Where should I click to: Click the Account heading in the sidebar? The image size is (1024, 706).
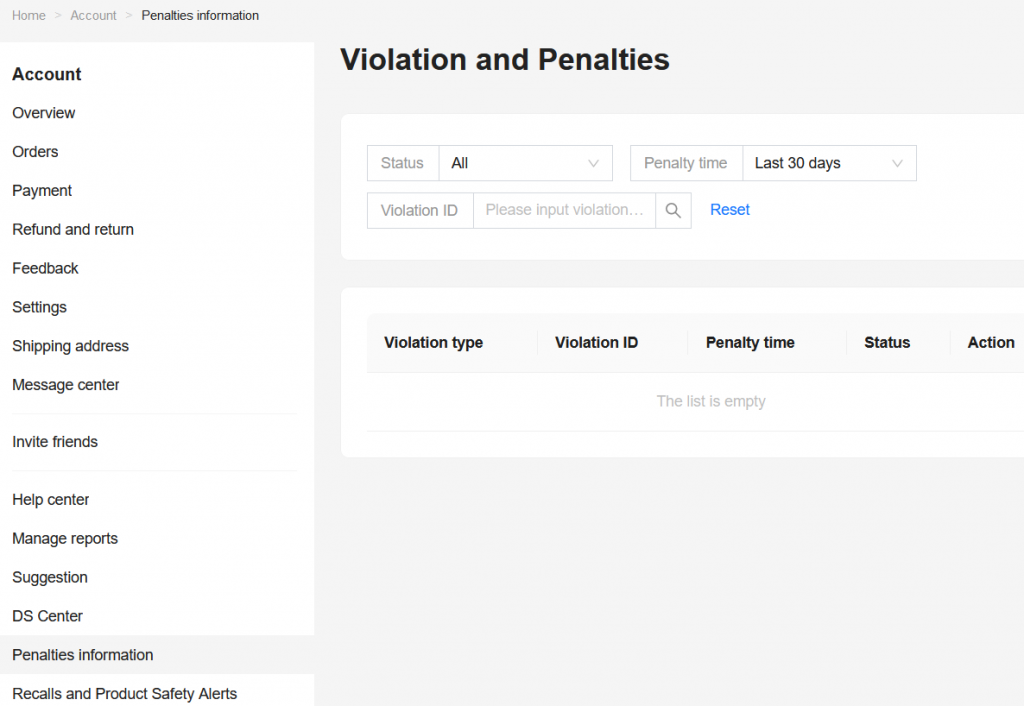47,74
